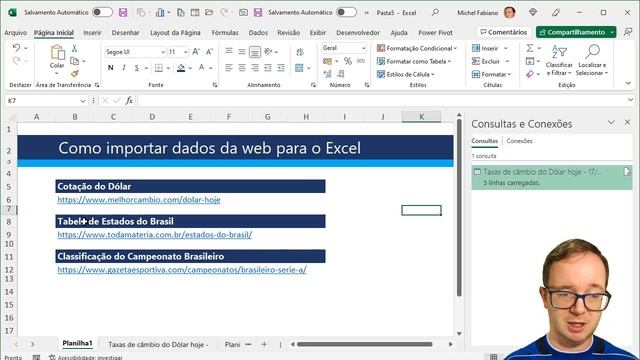The image size is (640, 360).
Task: Add a new sheet with plus button
Action: [264, 344]
